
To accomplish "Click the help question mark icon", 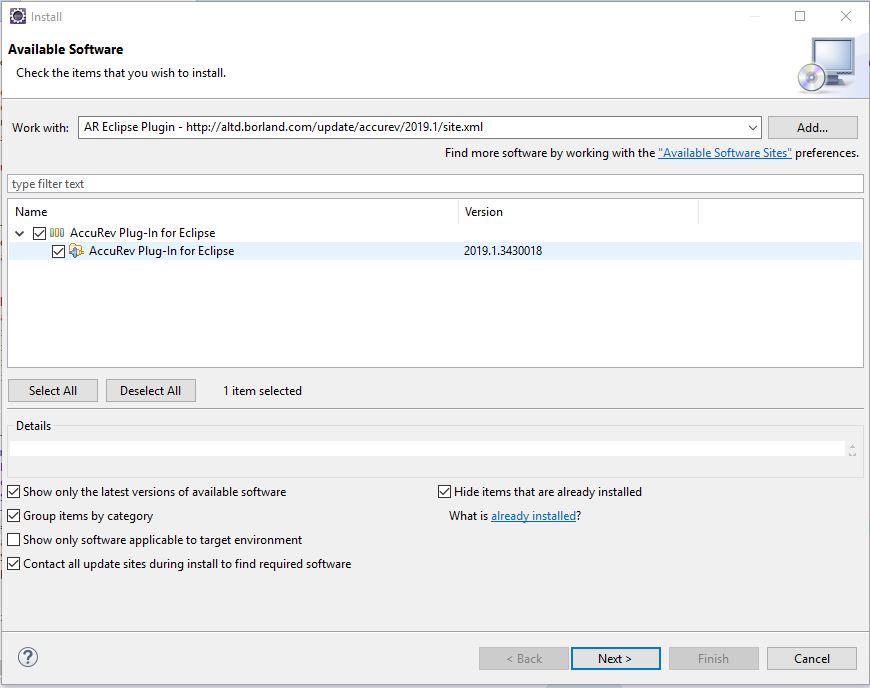I will [28, 657].
